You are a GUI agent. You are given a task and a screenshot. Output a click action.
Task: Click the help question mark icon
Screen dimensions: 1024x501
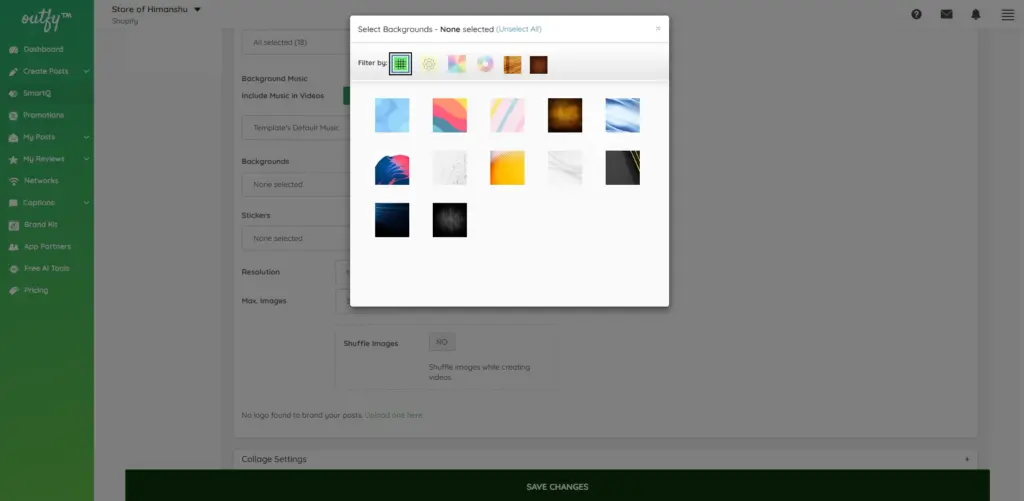tap(917, 14)
